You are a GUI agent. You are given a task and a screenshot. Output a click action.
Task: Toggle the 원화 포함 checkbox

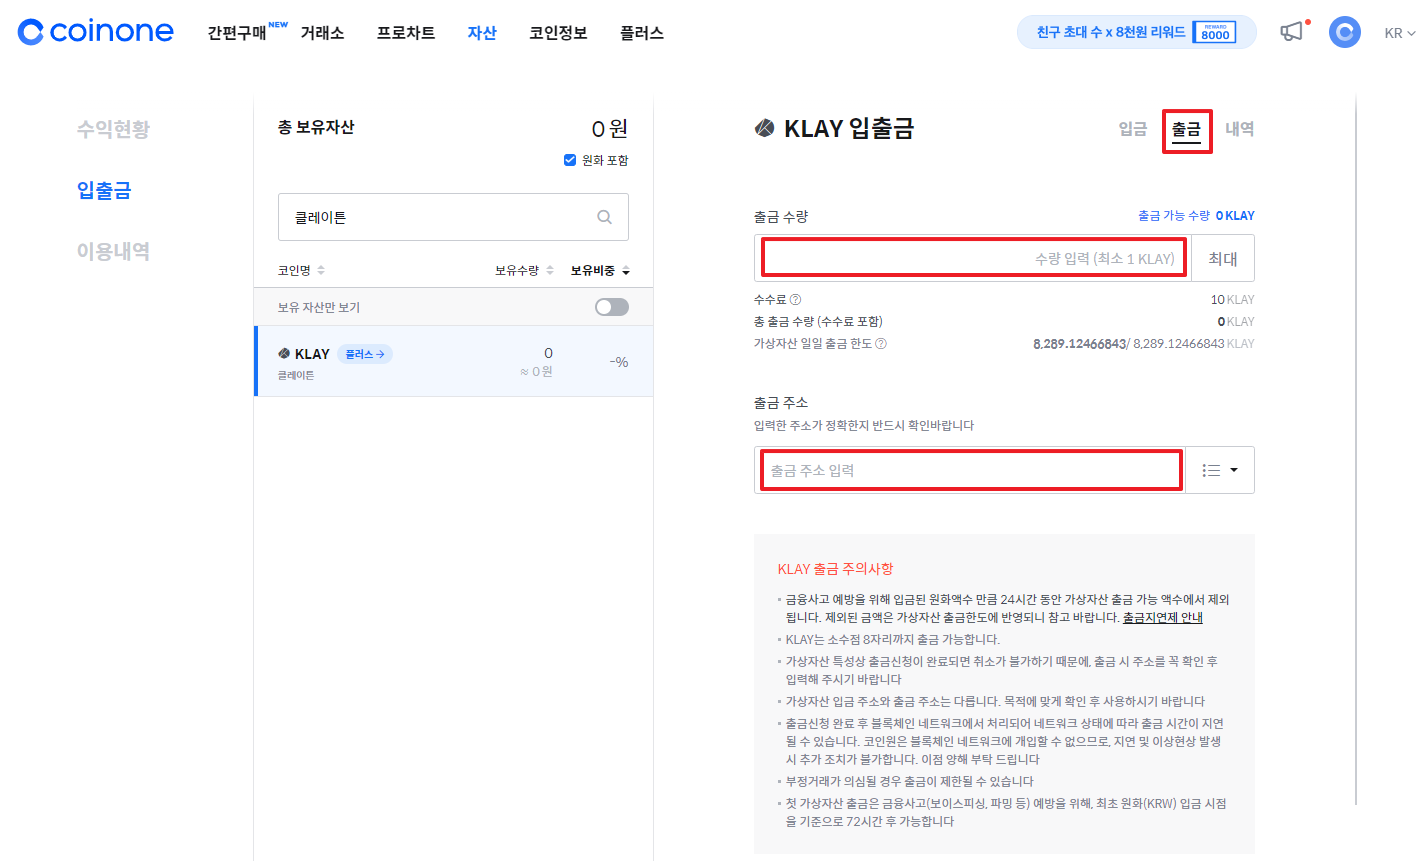click(570, 160)
